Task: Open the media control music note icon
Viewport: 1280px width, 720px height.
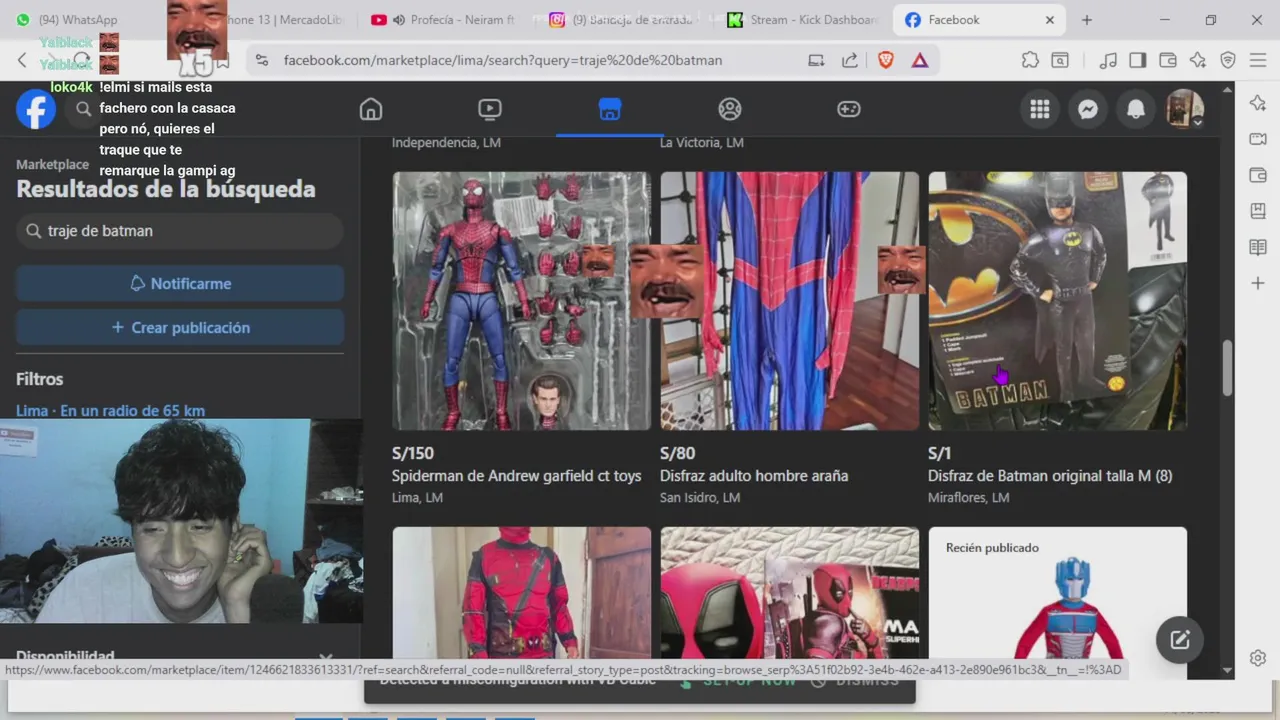Action: click(x=1108, y=60)
